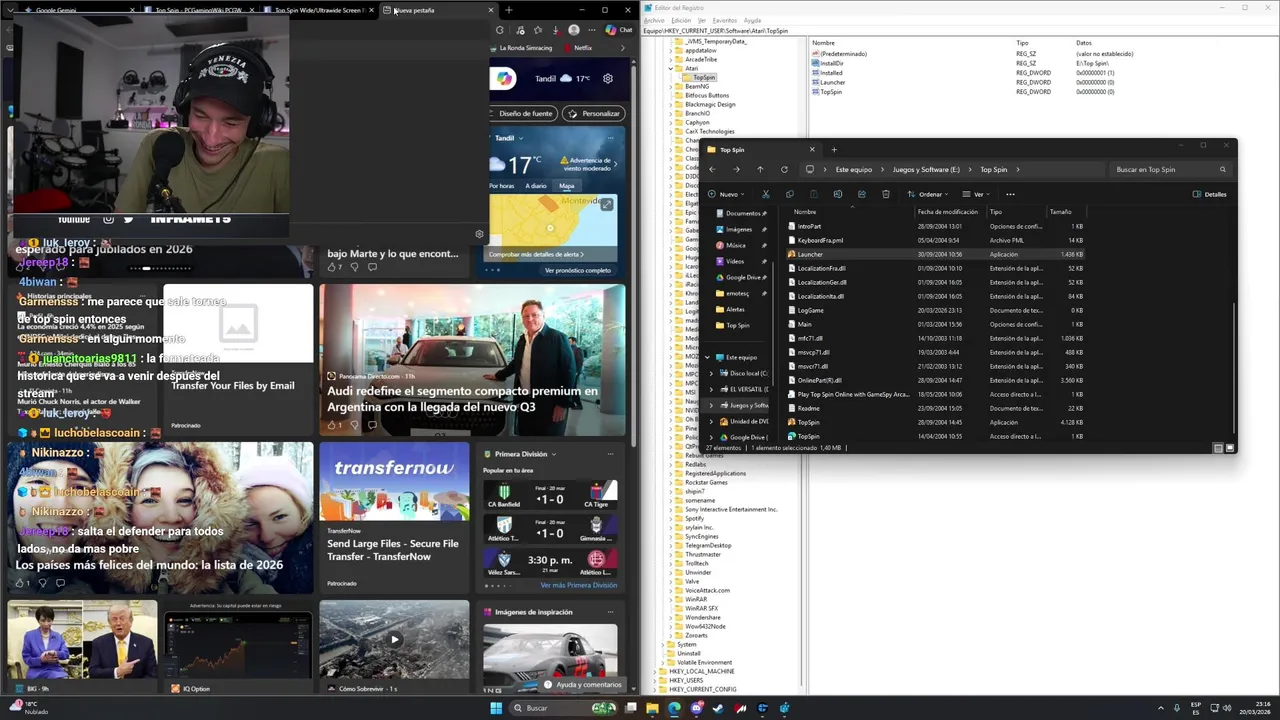Image resolution: width=1280 pixels, height=720 pixels.
Task: Open Música in Explorer quick access
Action: pos(736,245)
